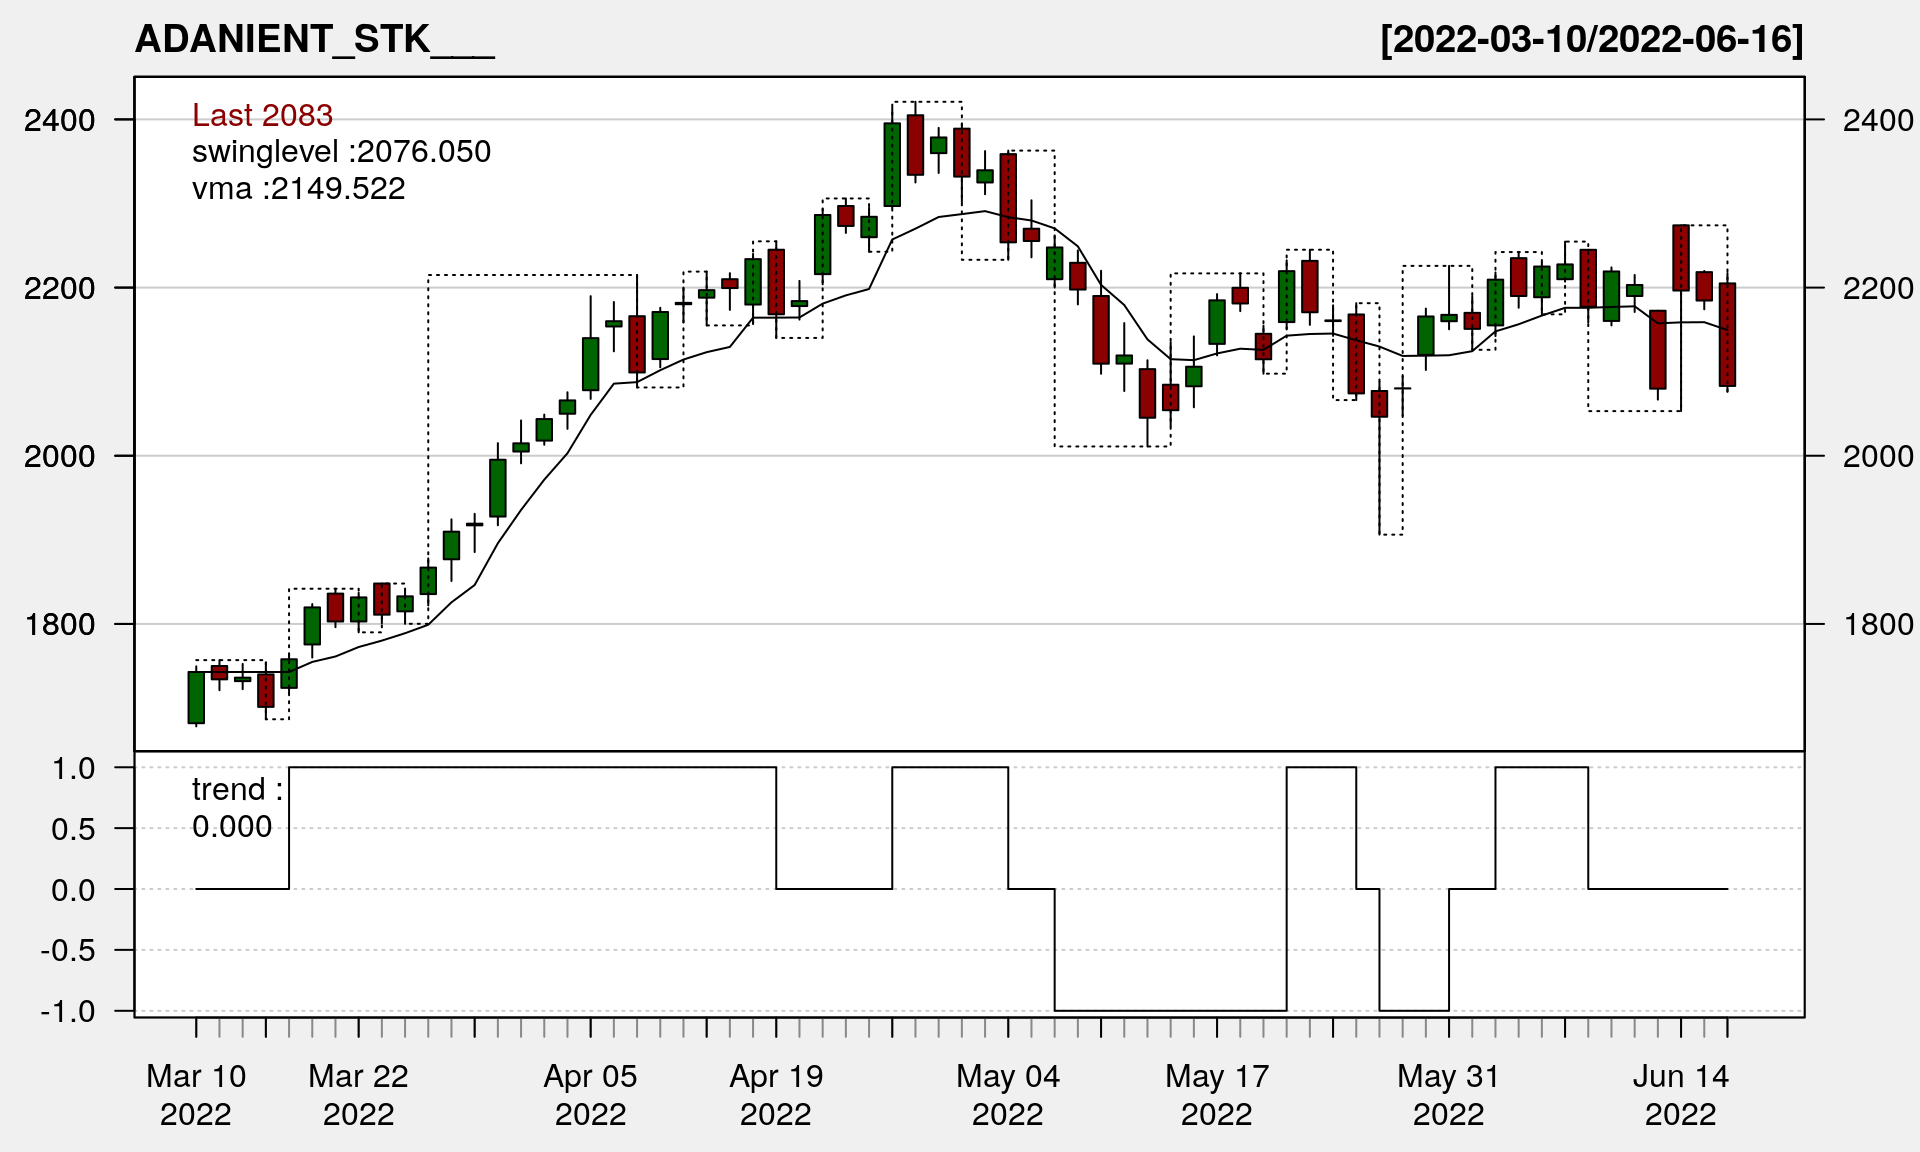Click the Mar 10 2022 x-axis label
The height and width of the screenshot is (1152, 1920).
[196, 1094]
